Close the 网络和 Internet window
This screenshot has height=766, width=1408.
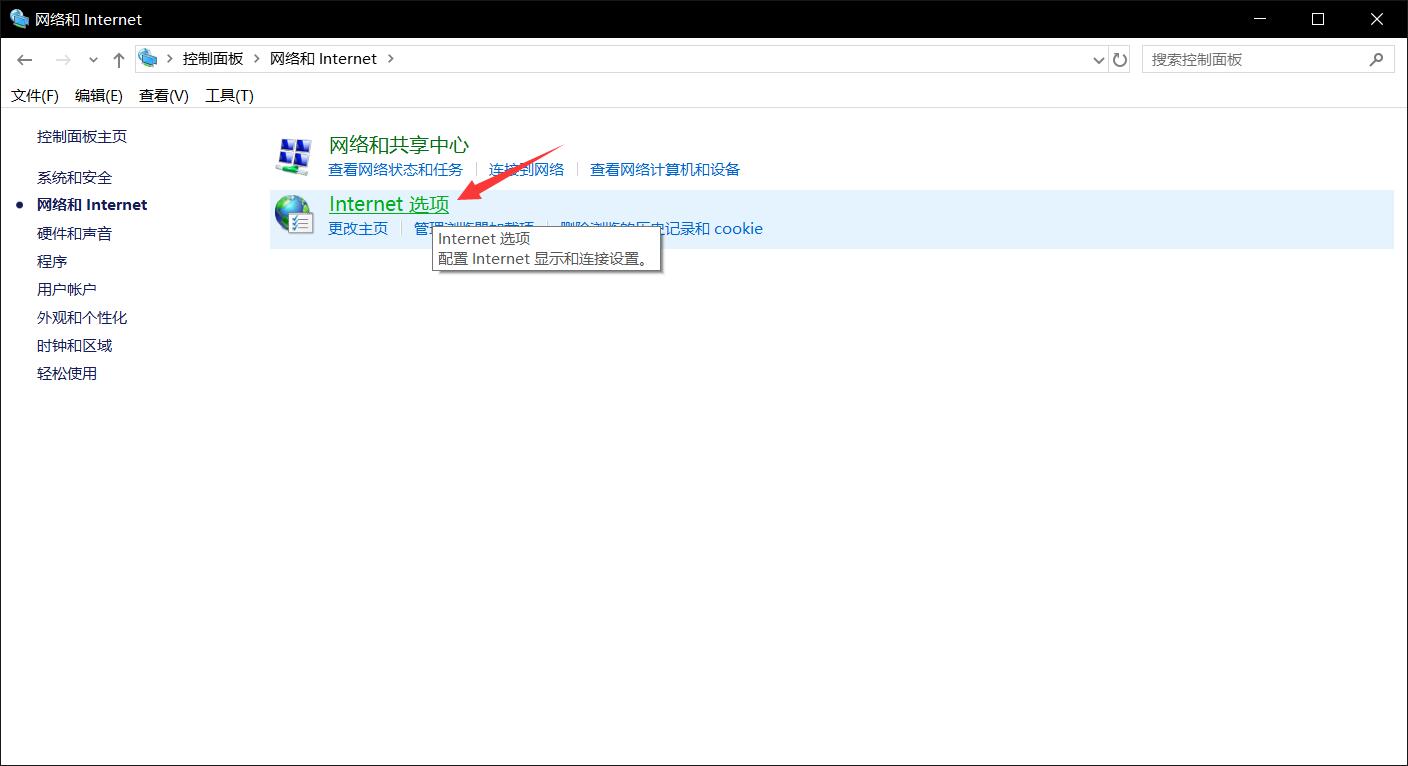(x=1376, y=19)
